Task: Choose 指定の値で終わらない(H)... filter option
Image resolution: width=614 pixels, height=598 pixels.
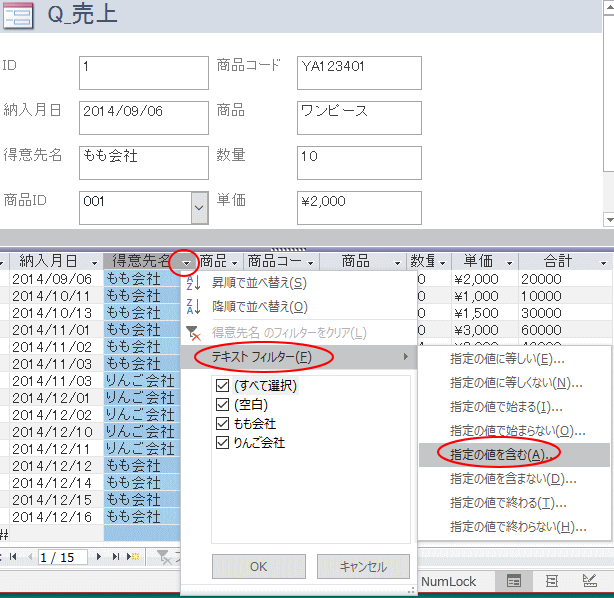Action: coord(515,527)
